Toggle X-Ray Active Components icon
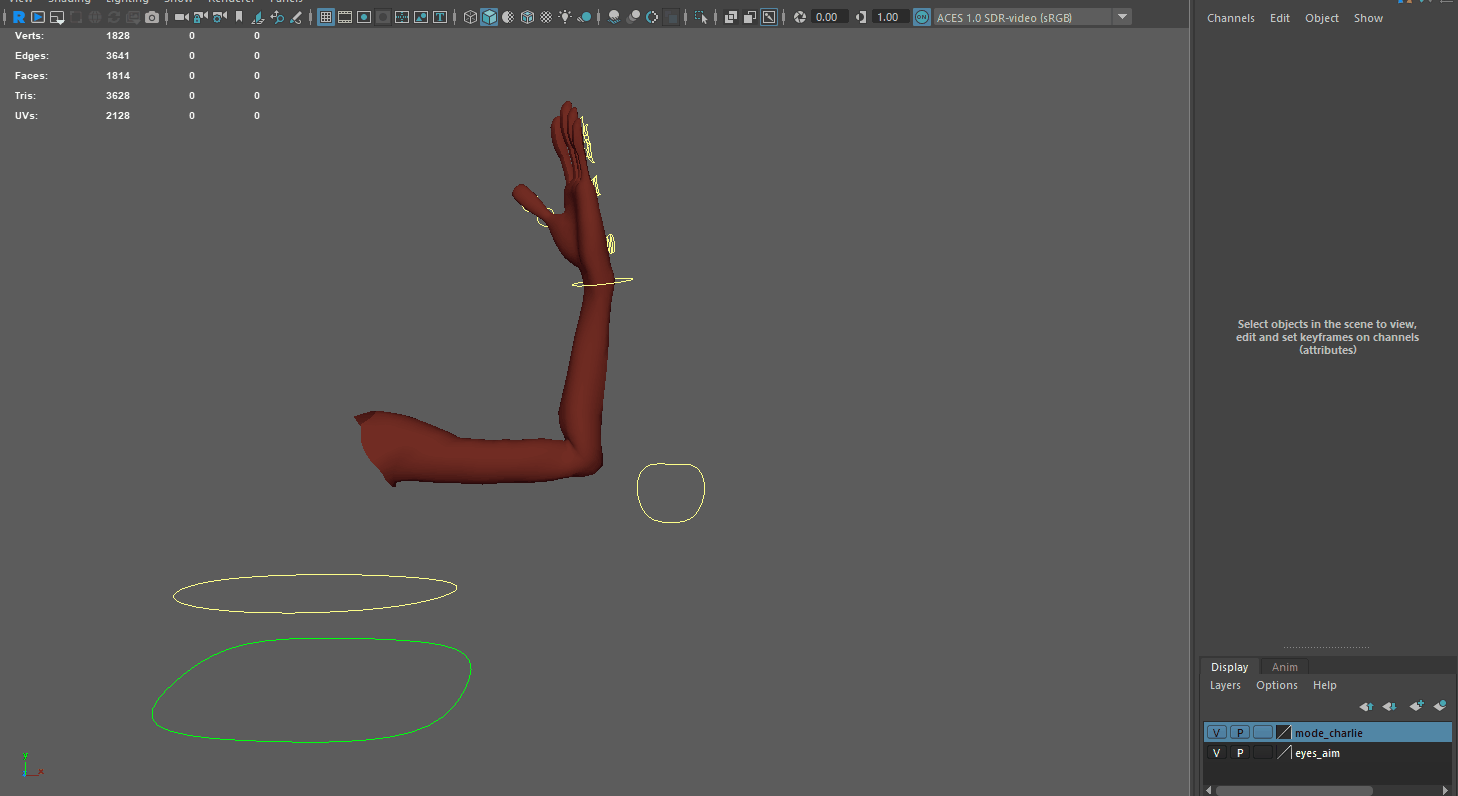This screenshot has width=1458, height=796. pos(749,17)
